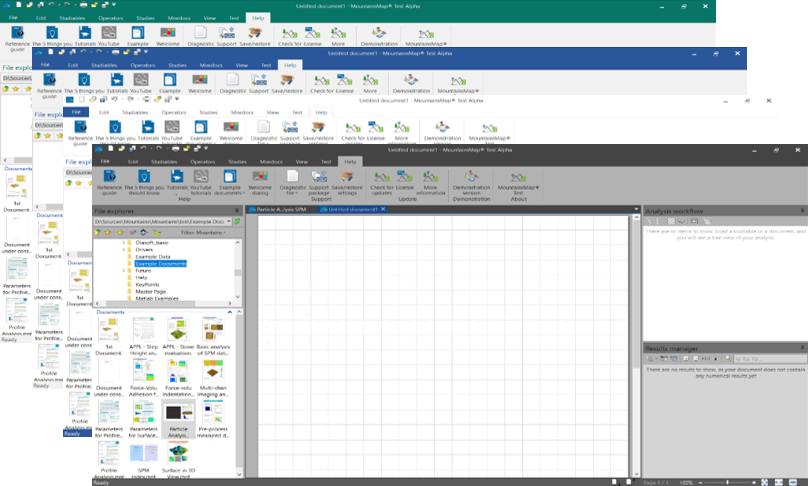
Task: Click the Results manager search field
Action: tap(768, 358)
